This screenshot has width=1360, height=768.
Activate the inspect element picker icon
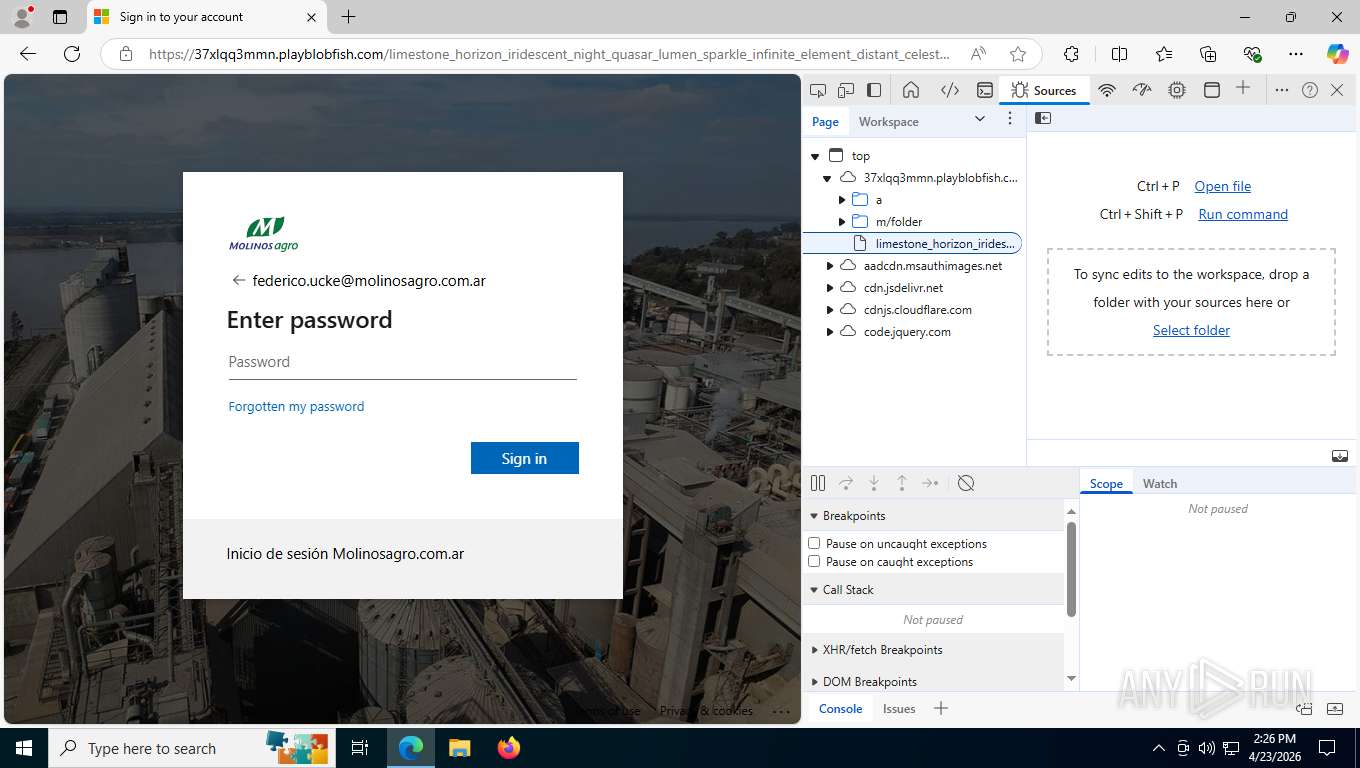(818, 90)
